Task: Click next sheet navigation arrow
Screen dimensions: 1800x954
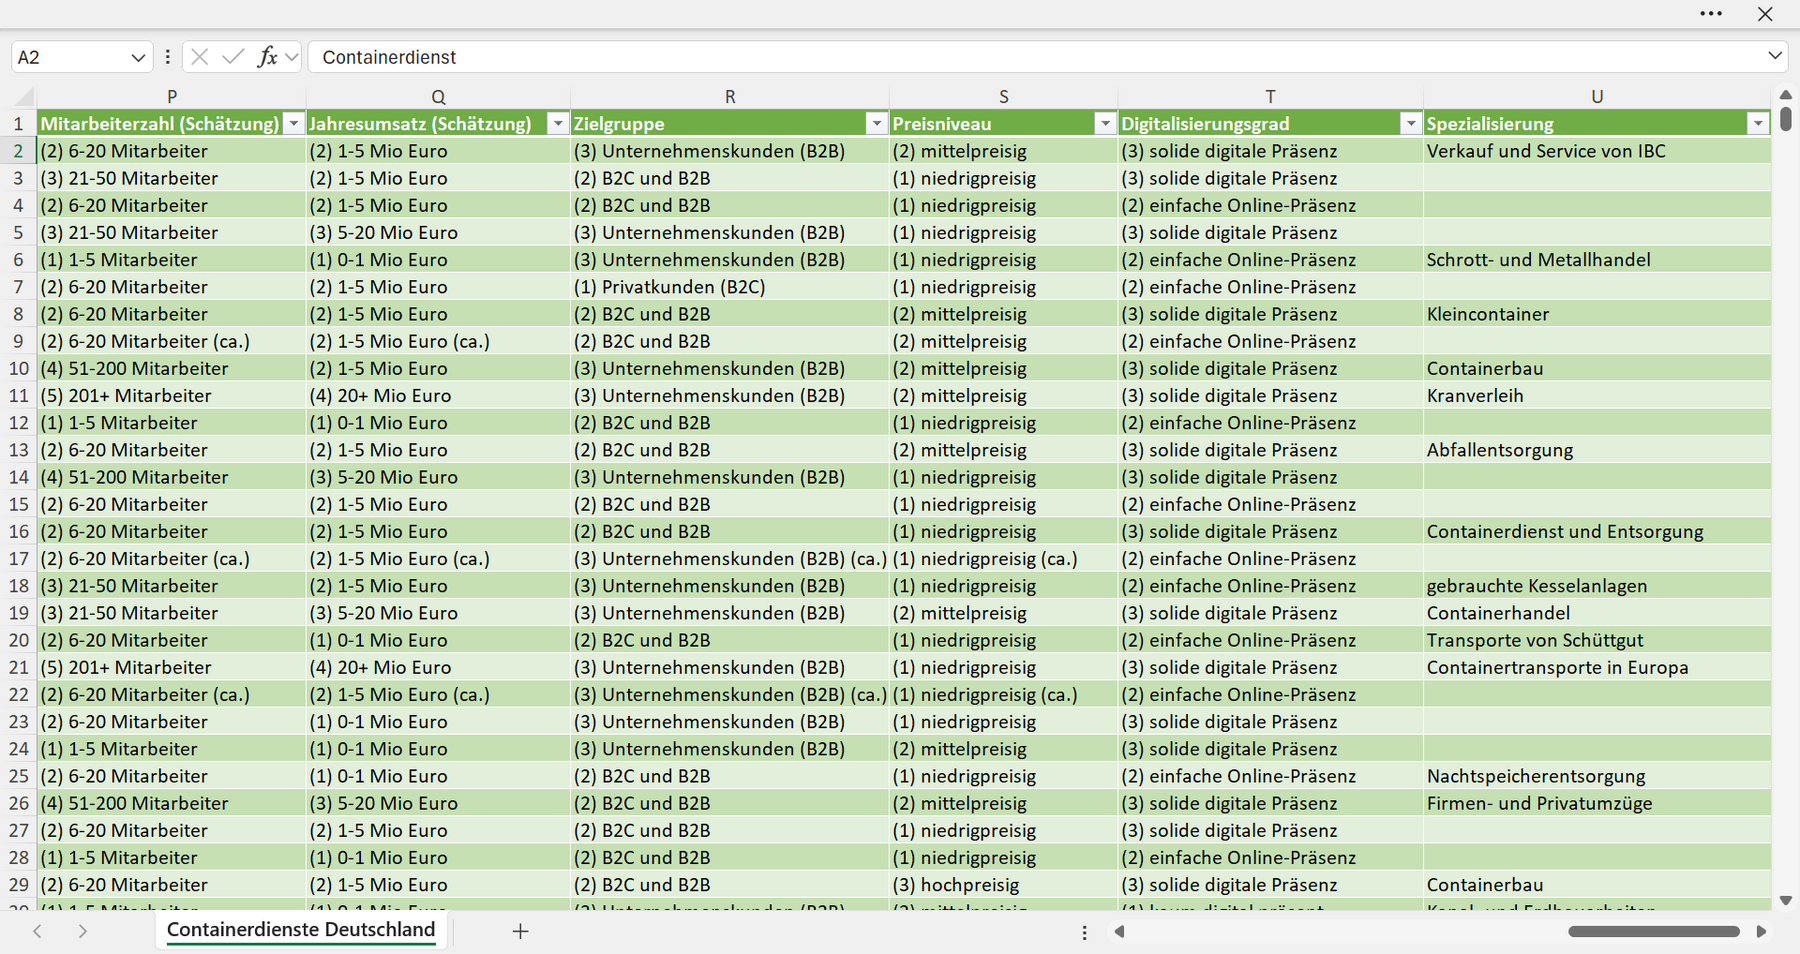Action: (x=83, y=931)
